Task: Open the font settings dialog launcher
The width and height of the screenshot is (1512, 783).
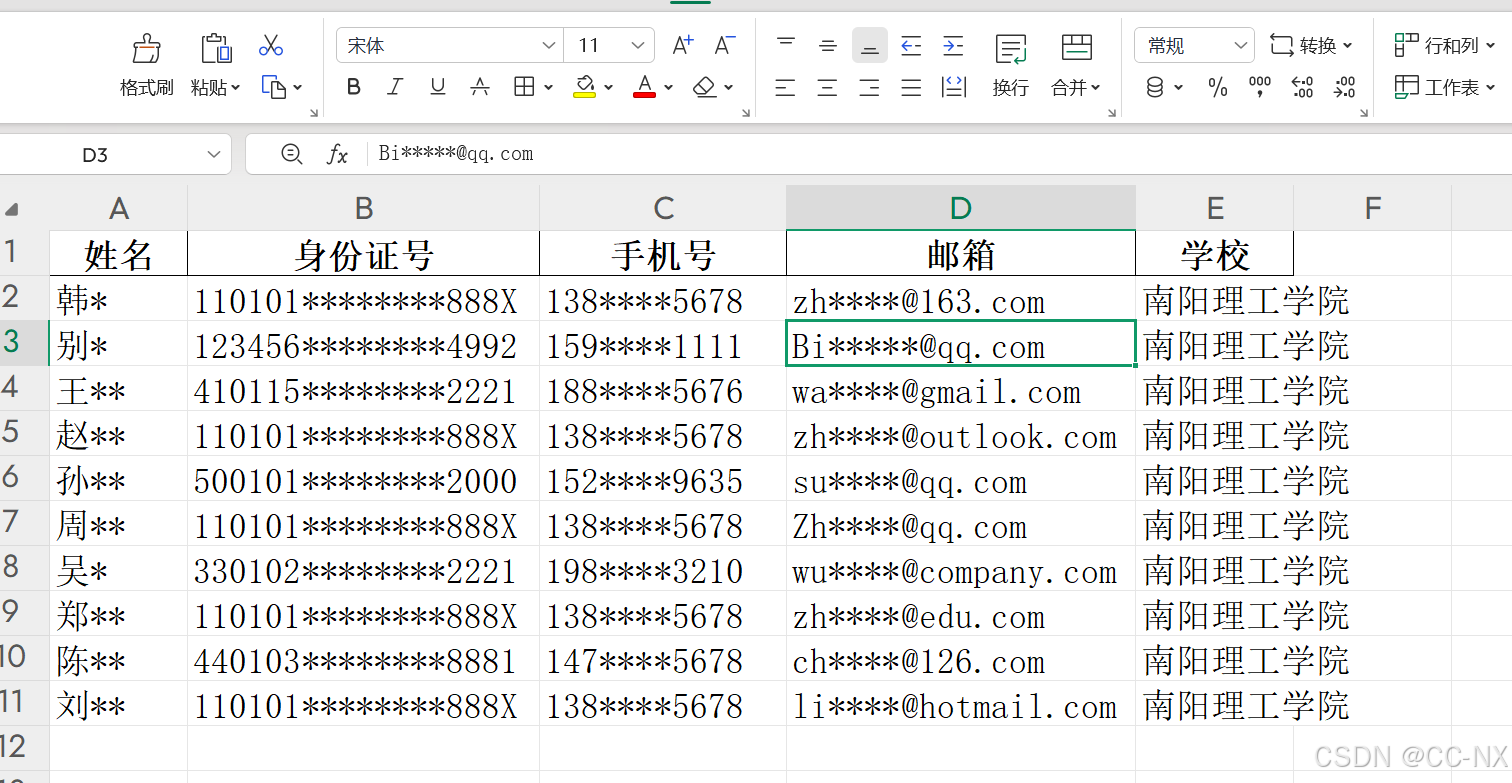Action: 314,114
